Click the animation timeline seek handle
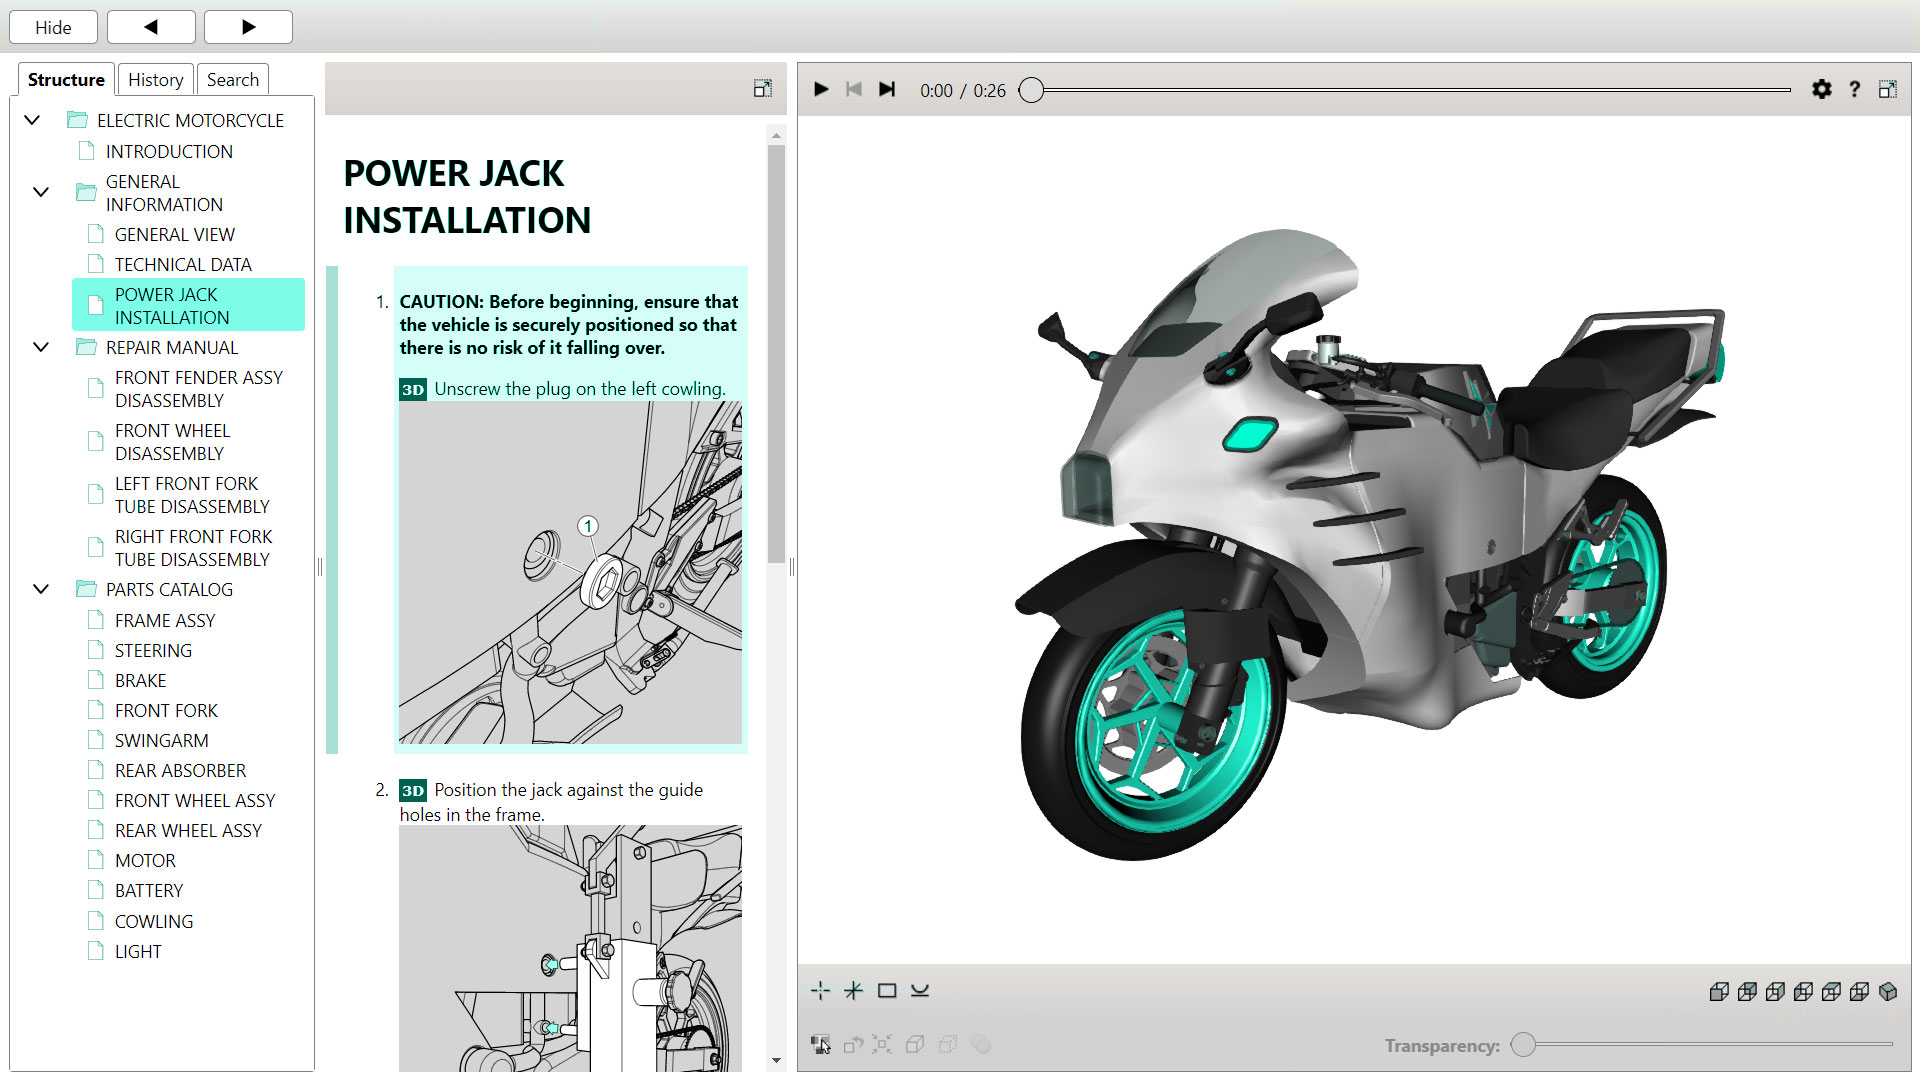Image resolution: width=1920 pixels, height=1080 pixels. (1031, 90)
